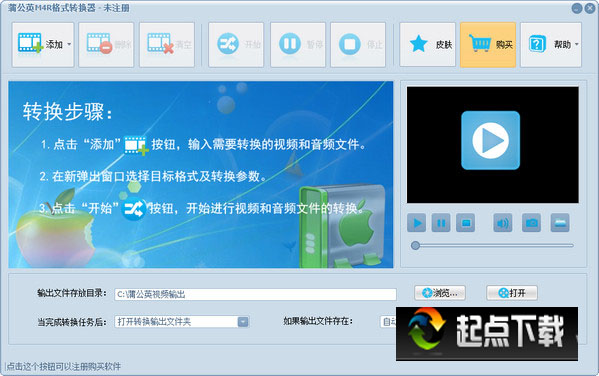
Task: Open the 如果输出文件存在 dropdown
Action: tap(388, 322)
